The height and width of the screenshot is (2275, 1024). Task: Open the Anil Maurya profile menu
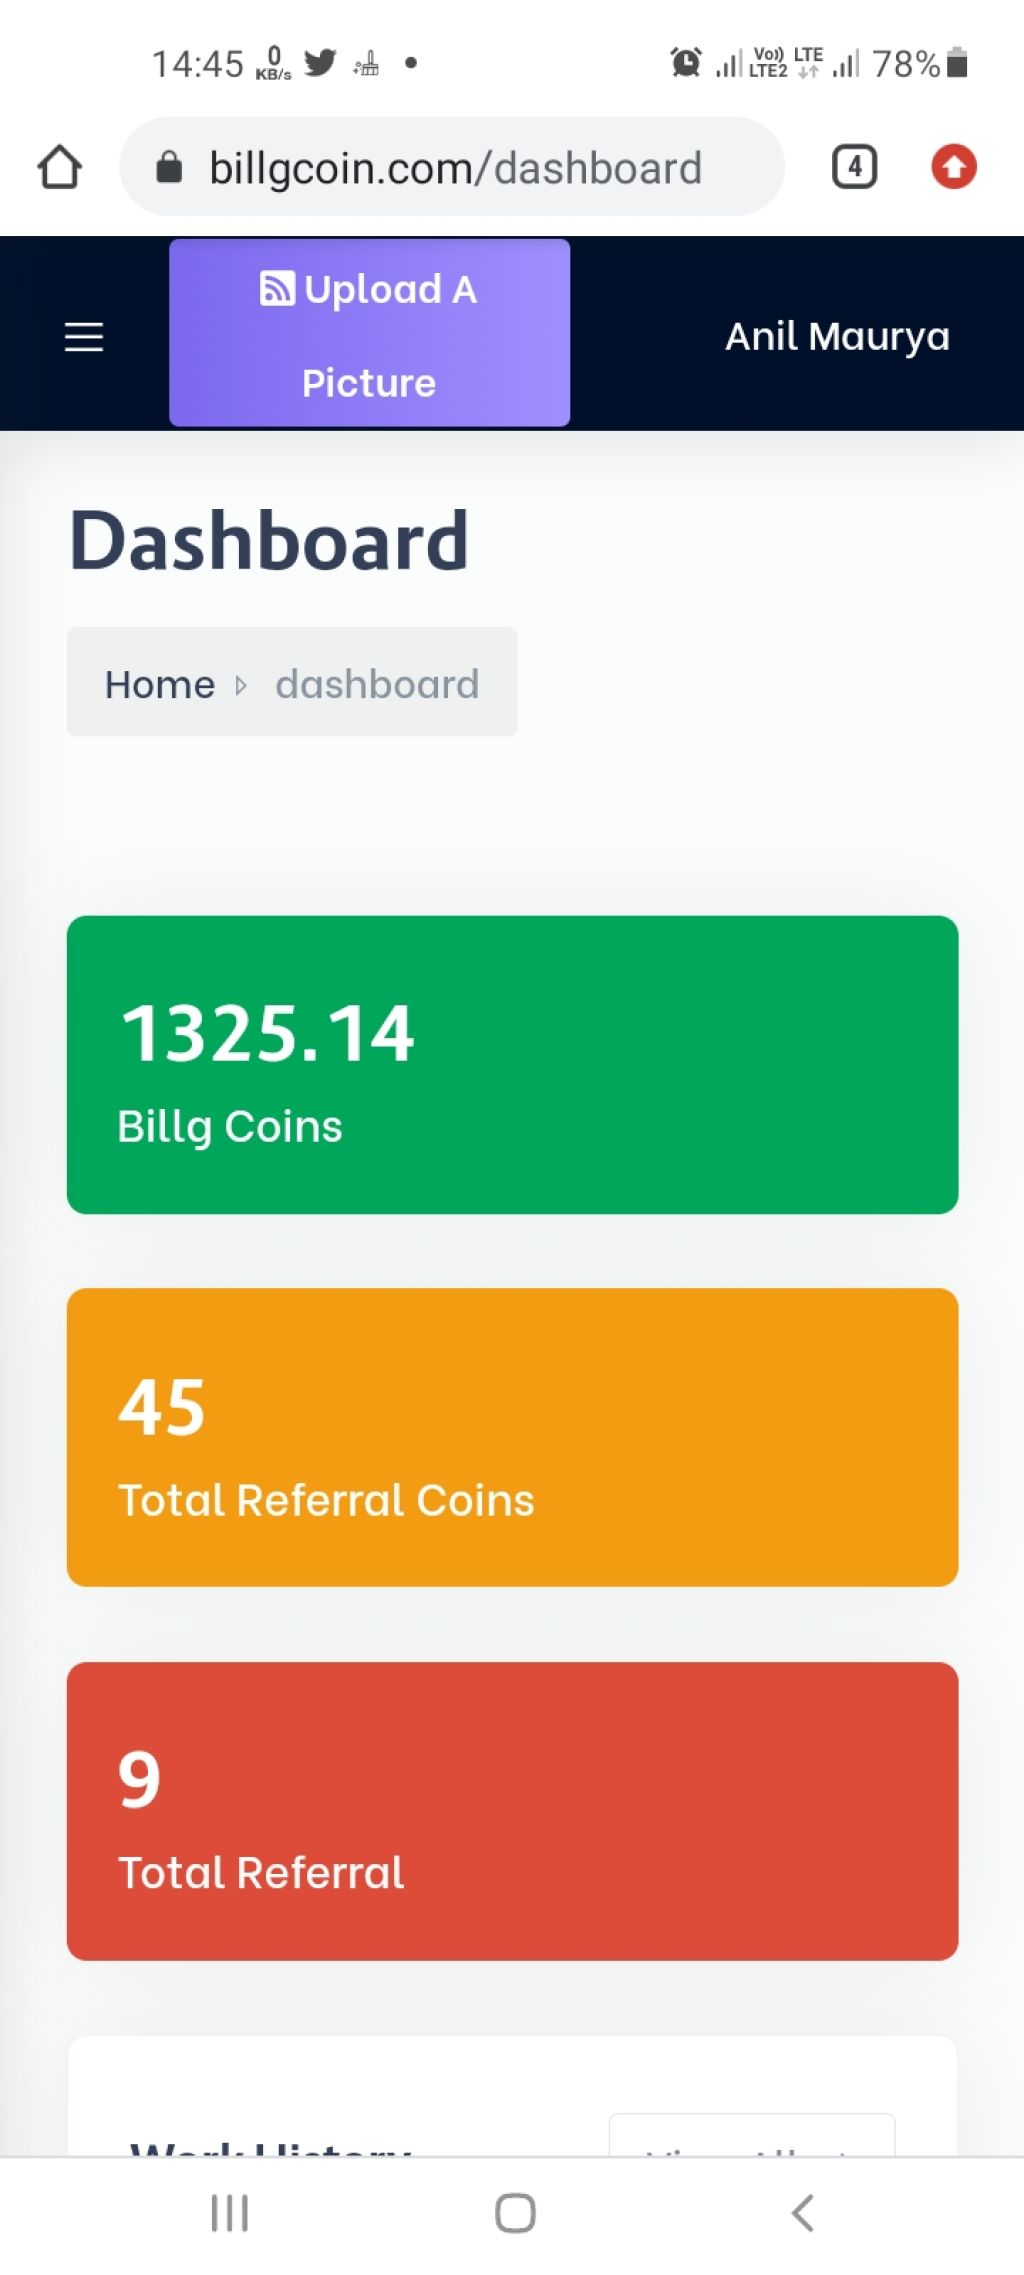[x=837, y=337]
